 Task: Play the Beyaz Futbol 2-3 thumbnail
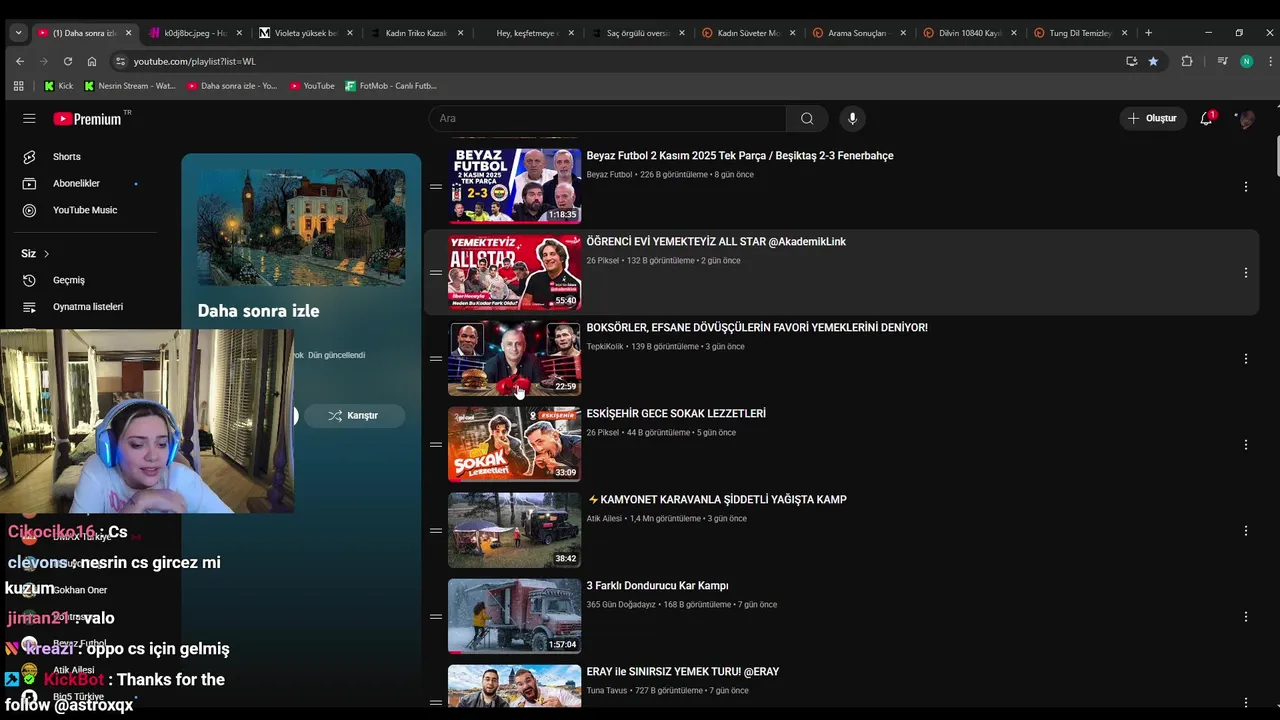click(x=514, y=186)
